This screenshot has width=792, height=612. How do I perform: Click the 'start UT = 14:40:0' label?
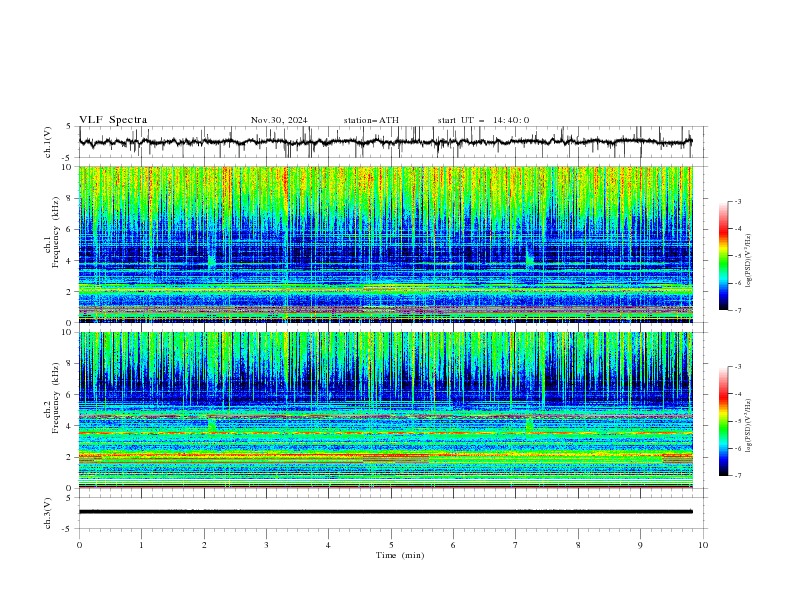(x=483, y=120)
